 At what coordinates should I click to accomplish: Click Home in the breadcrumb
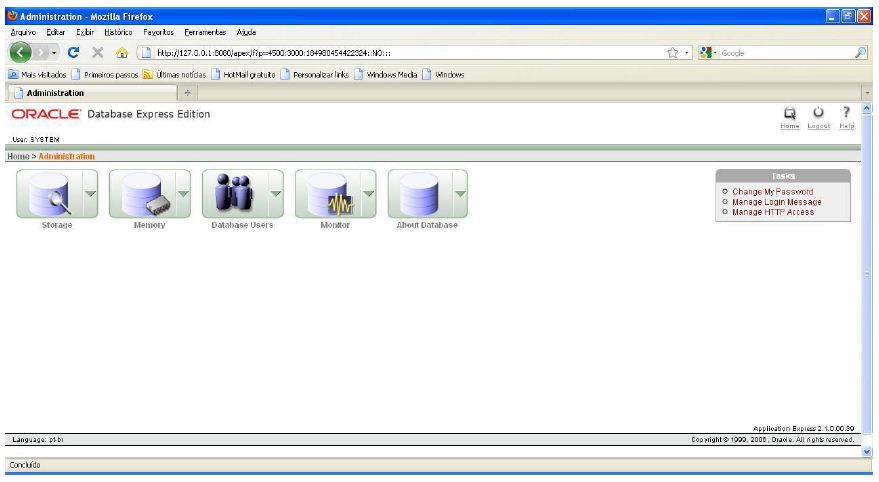(18, 156)
